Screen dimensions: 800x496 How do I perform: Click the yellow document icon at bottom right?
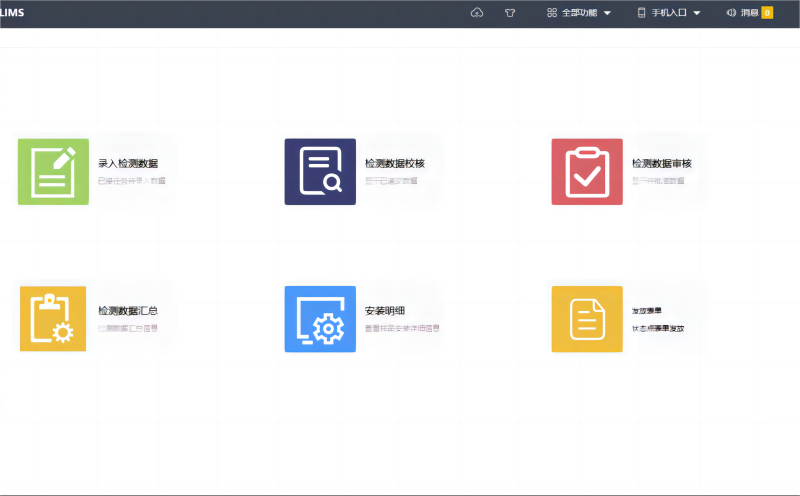click(x=587, y=319)
